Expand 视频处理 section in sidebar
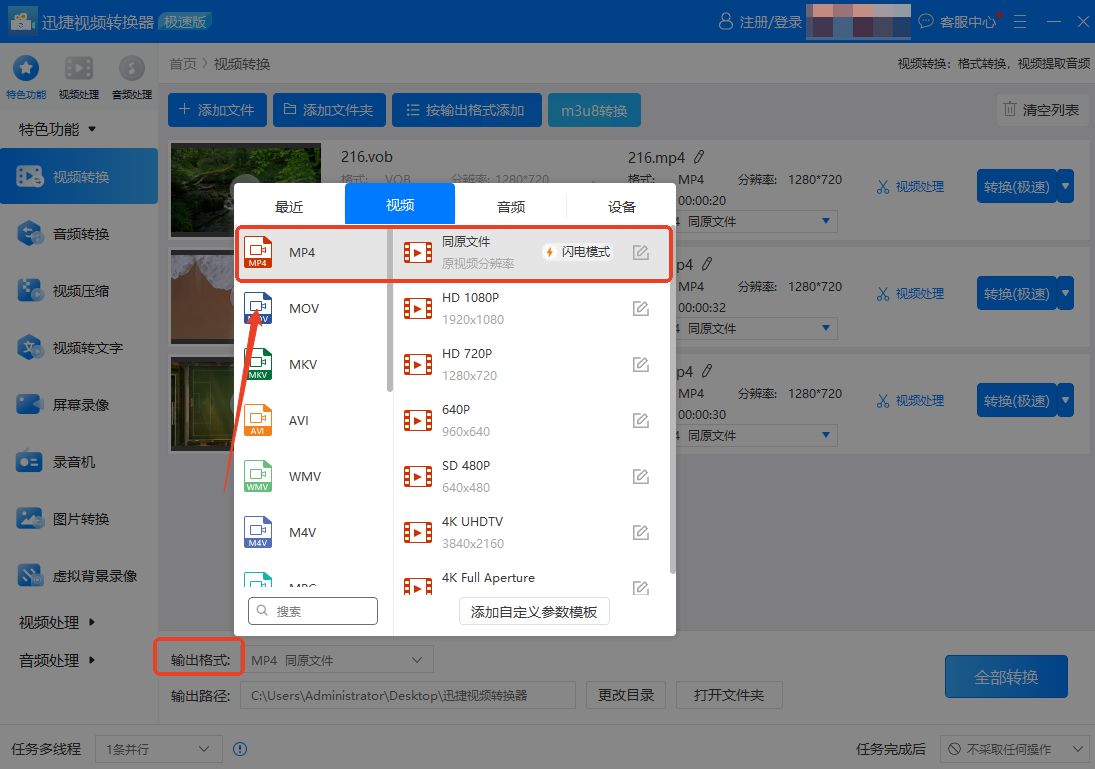1095x769 pixels. pos(58,622)
